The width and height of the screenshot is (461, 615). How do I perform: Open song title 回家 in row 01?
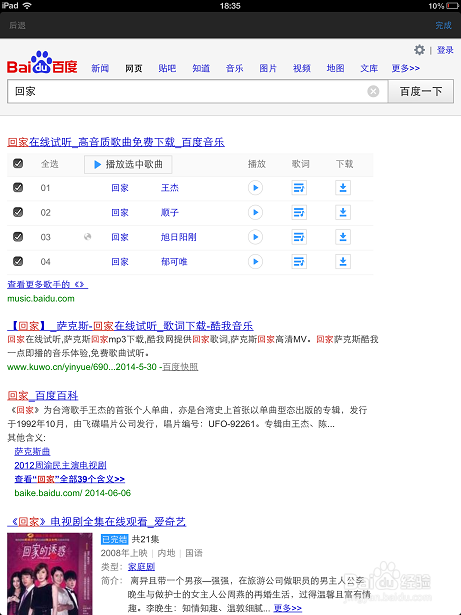tap(120, 188)
